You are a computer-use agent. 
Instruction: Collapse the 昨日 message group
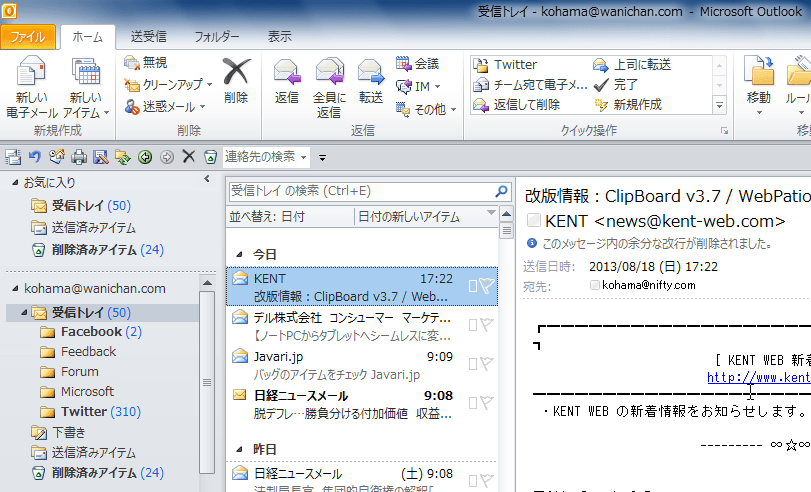(239, 450)
